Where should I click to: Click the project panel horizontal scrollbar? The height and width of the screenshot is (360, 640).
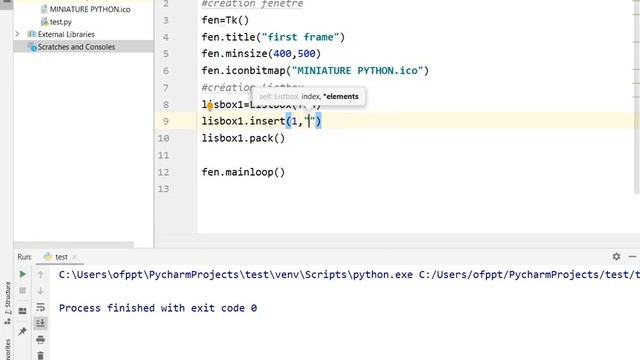click(x=73, y=244)
